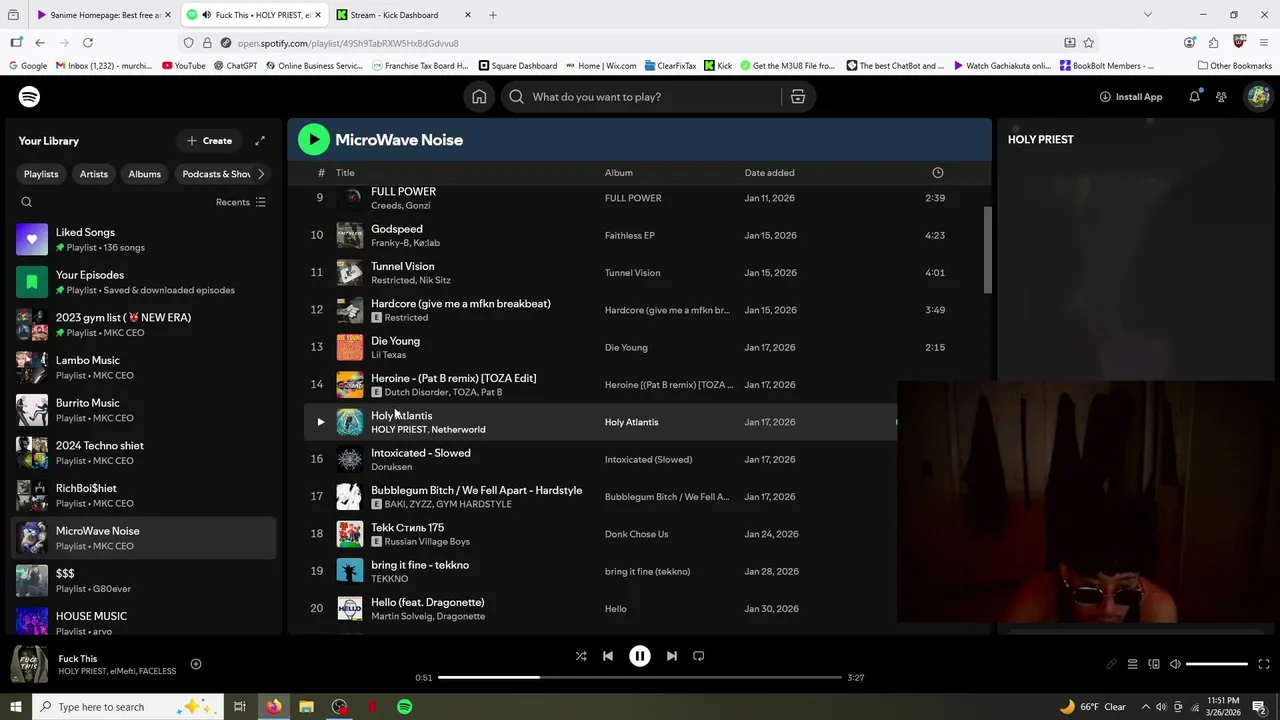1280x720 pixels.
Task: Open the notifications bell (What's New)
Action: [1194, 97]
